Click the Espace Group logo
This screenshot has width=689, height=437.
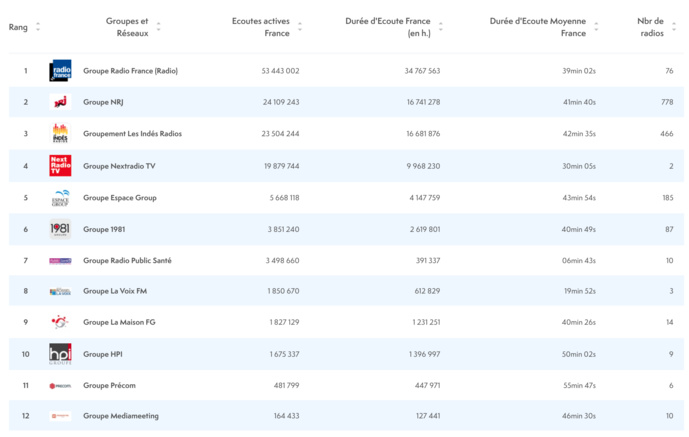click(x=60, y=198)
